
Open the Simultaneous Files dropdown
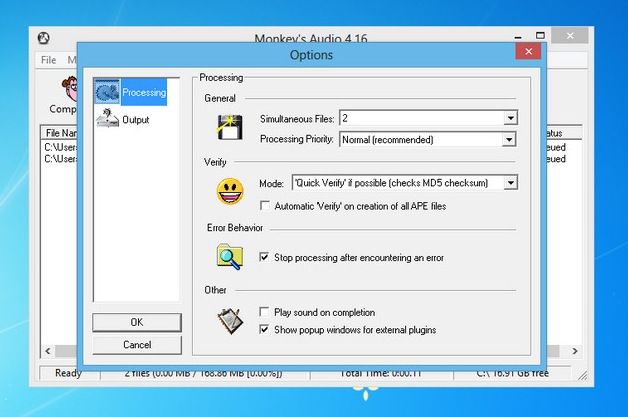(x=510, y=118)
